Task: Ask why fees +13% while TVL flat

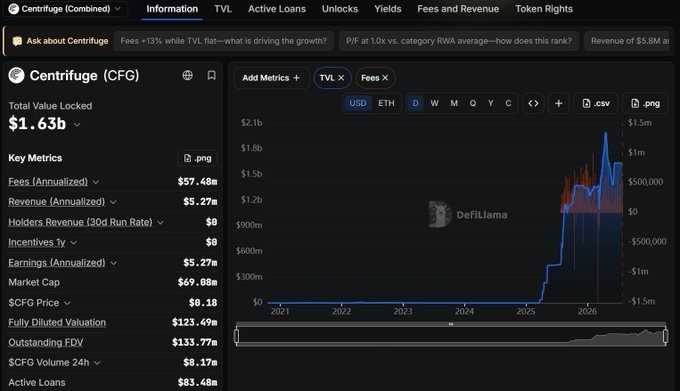Action: tap(223, 41)
